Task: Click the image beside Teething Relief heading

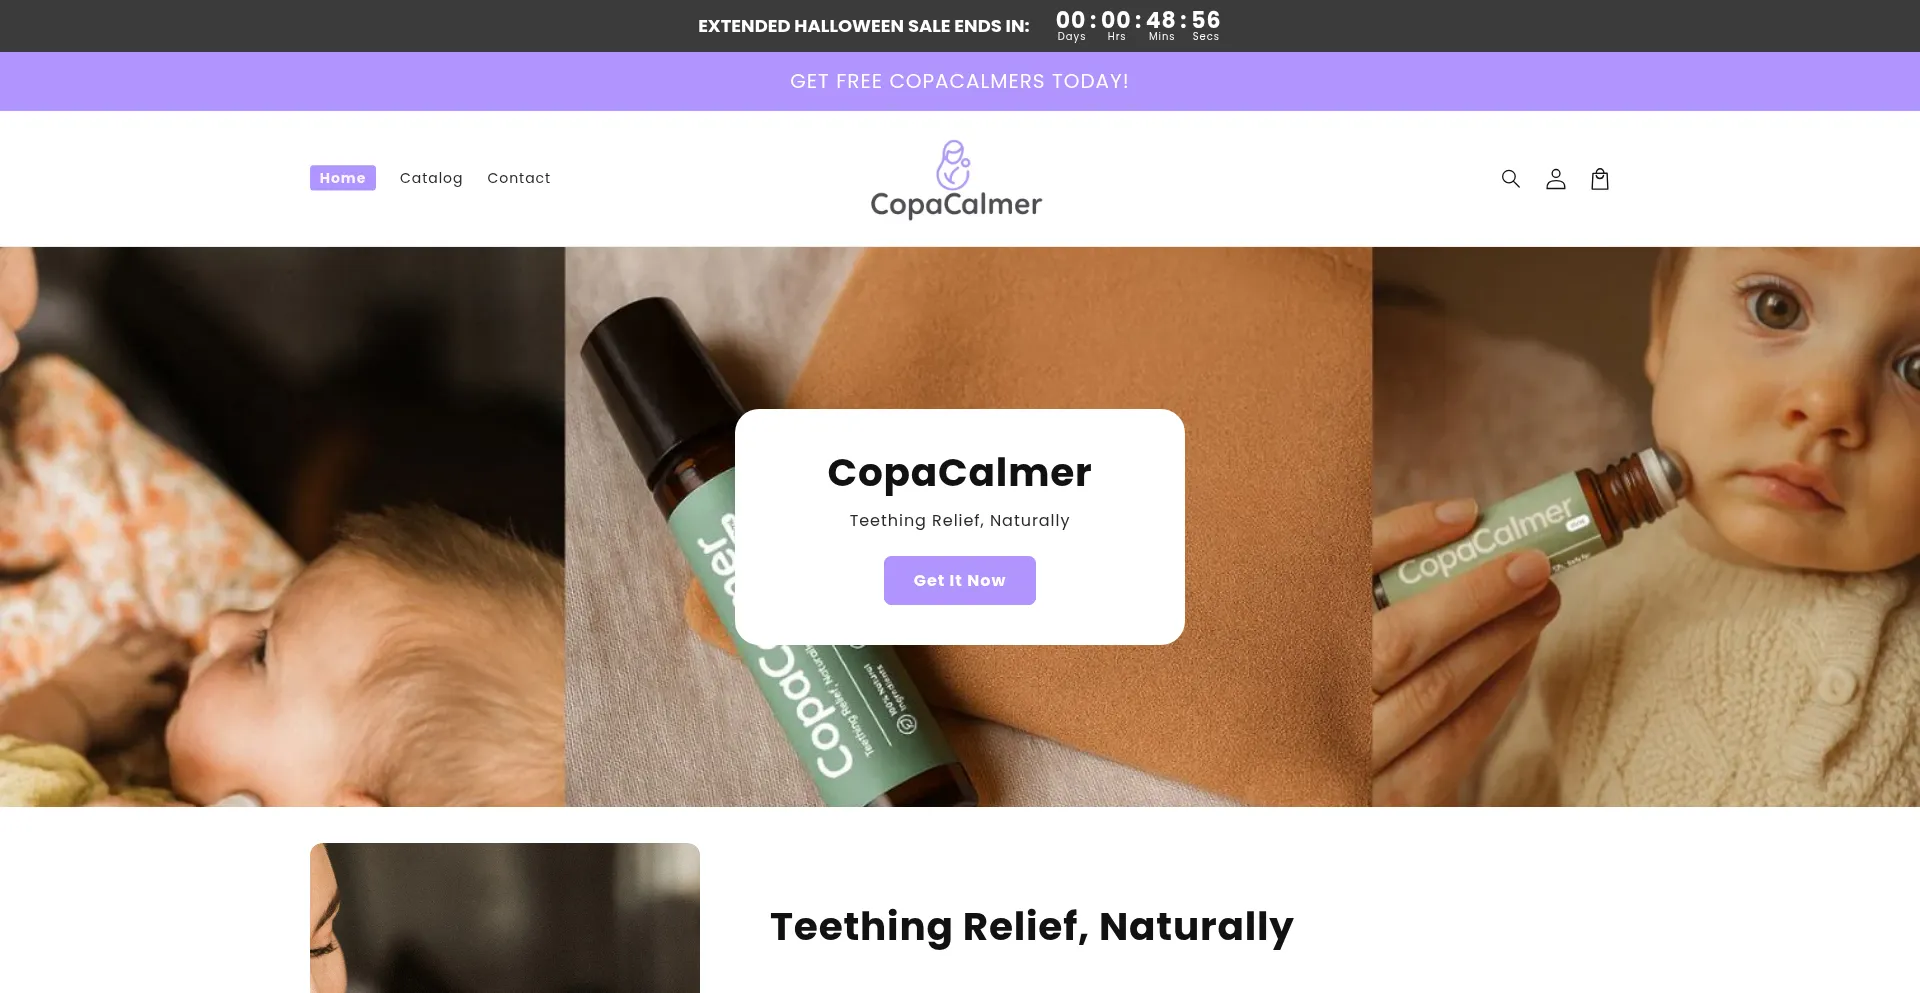Action: click(505, 918)
